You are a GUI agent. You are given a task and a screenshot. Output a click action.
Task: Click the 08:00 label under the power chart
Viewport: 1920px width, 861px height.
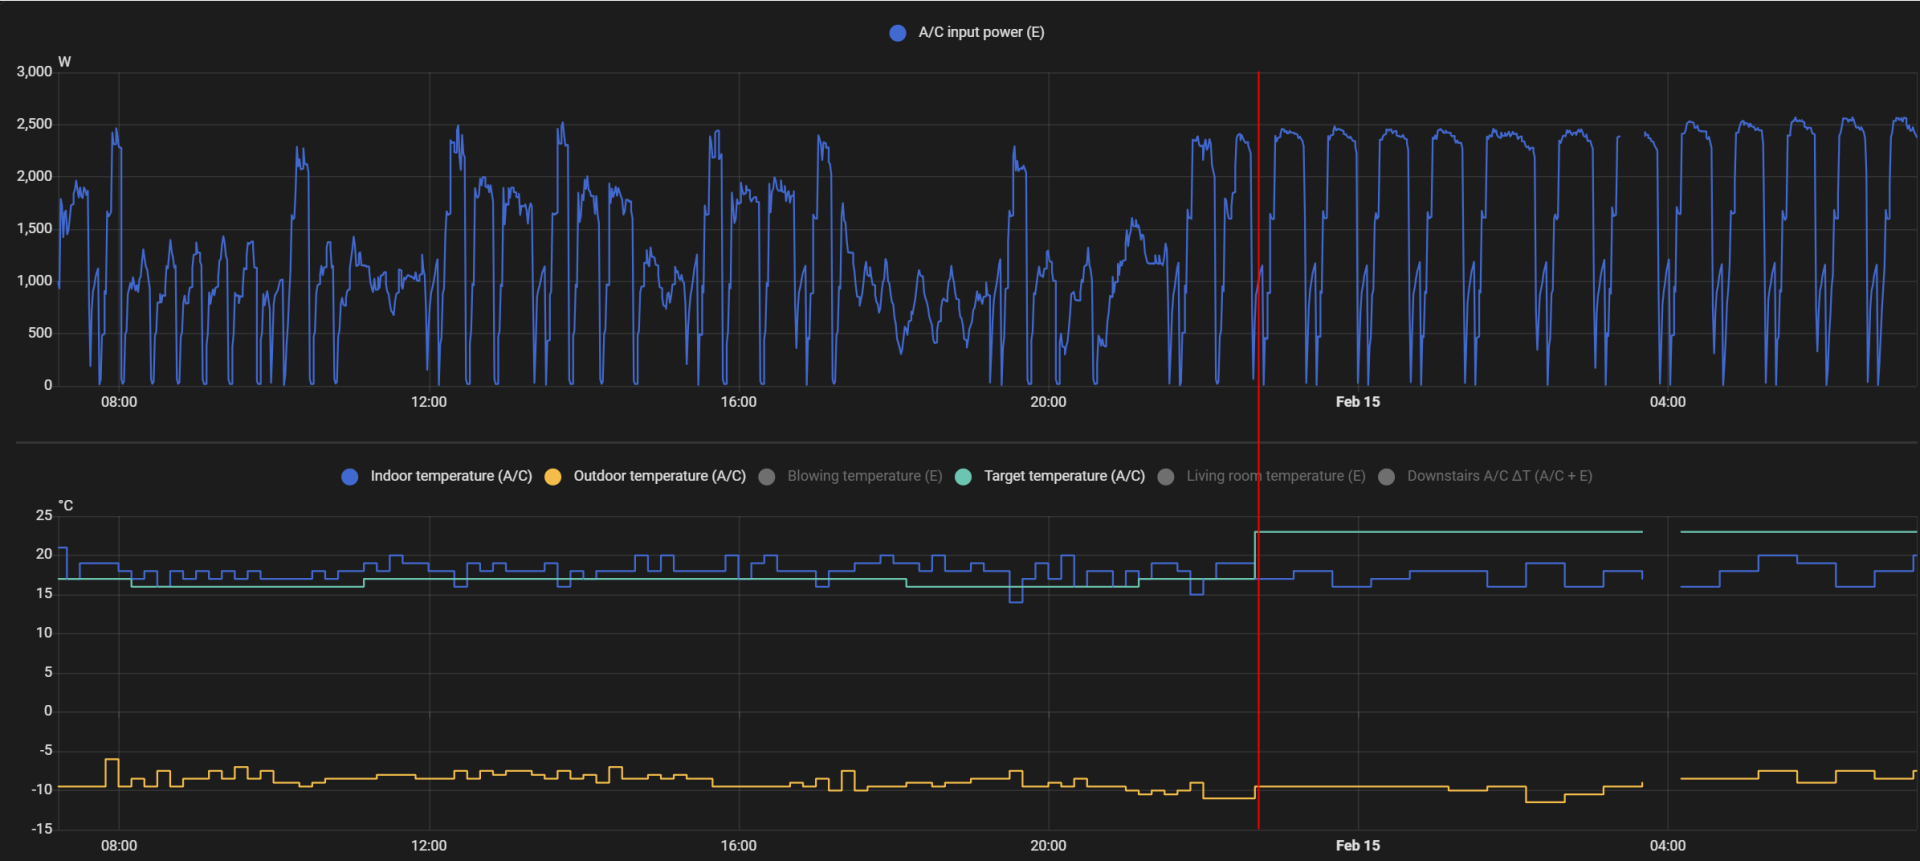[119, 402]
